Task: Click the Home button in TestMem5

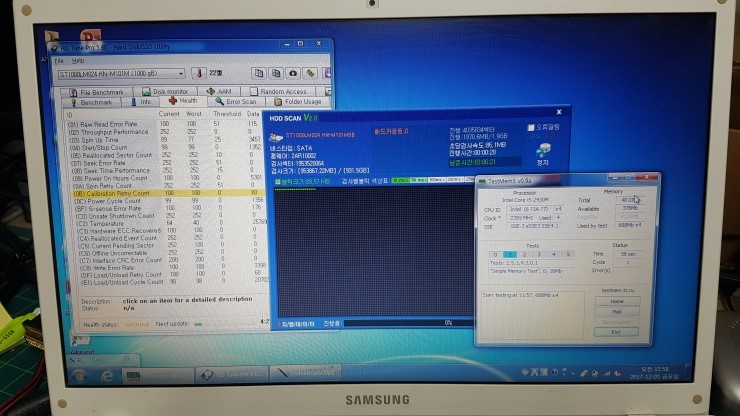Action: click(x=617, y=301)
